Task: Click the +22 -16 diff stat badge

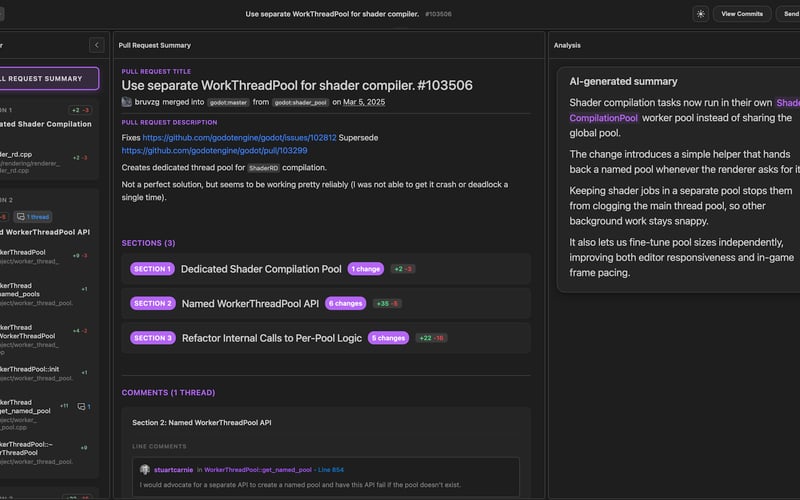Action: click(431, 338)
